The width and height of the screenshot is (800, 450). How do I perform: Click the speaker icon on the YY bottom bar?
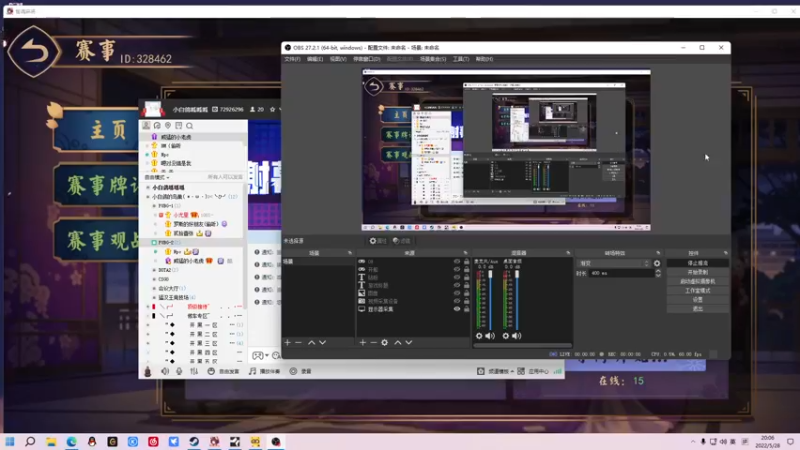[x=165, y=371]
